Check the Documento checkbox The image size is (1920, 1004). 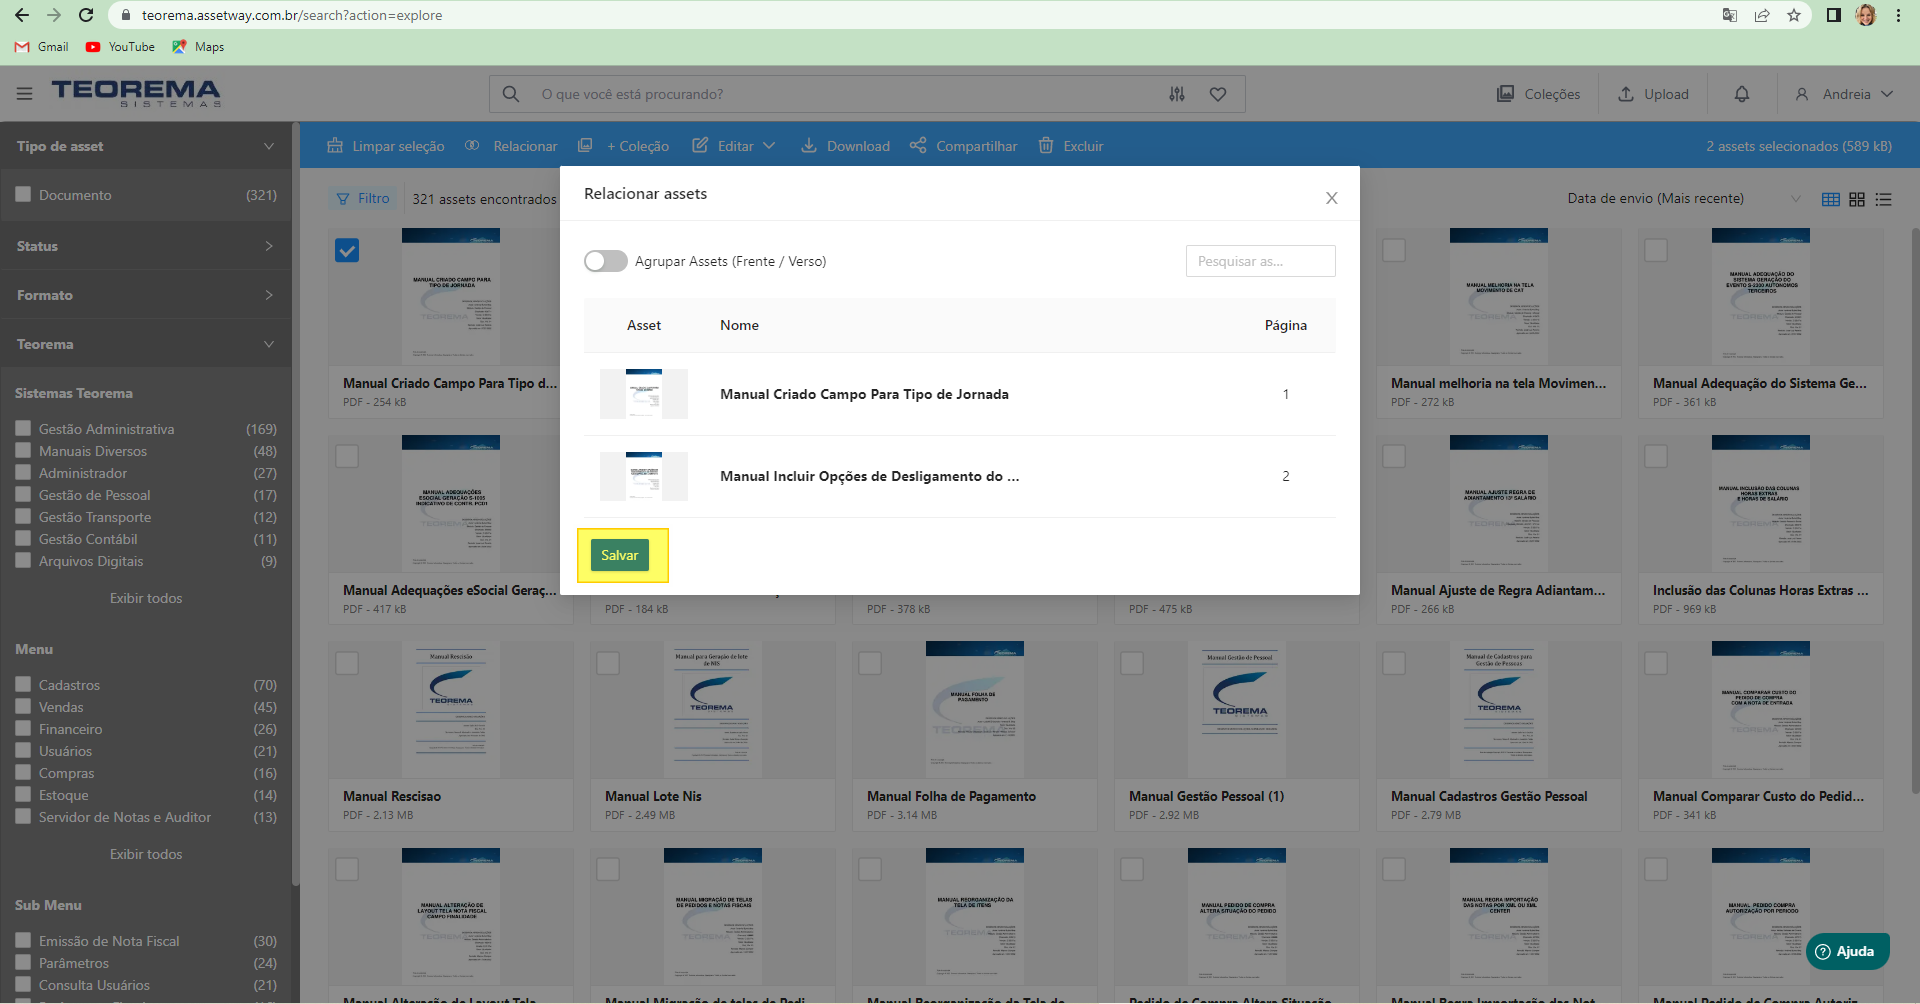[23, 194]
